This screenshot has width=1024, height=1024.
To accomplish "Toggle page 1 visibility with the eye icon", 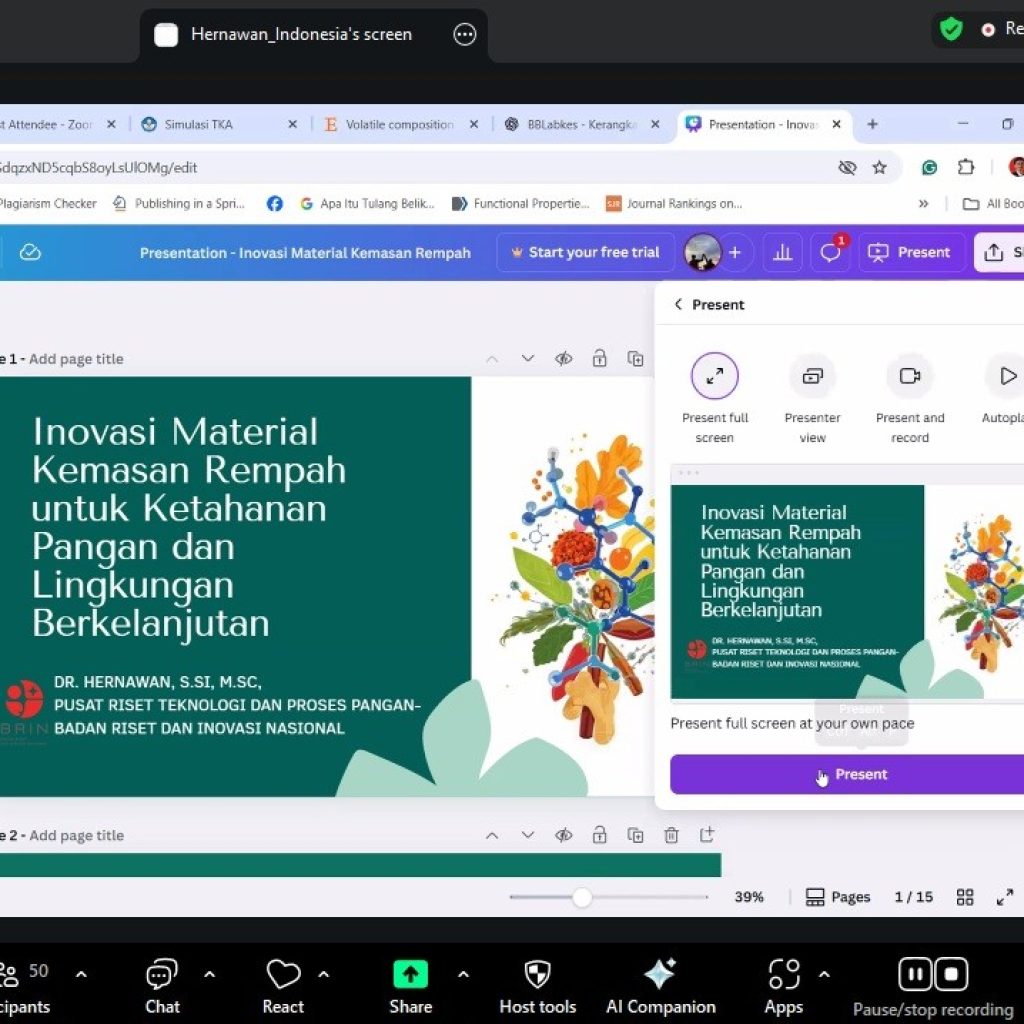I will click(x=564, y=359).
